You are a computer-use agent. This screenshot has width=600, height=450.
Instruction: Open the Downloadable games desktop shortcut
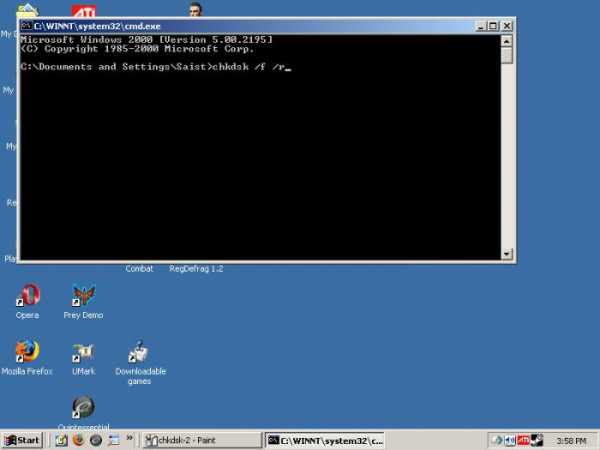pos(140,362)
